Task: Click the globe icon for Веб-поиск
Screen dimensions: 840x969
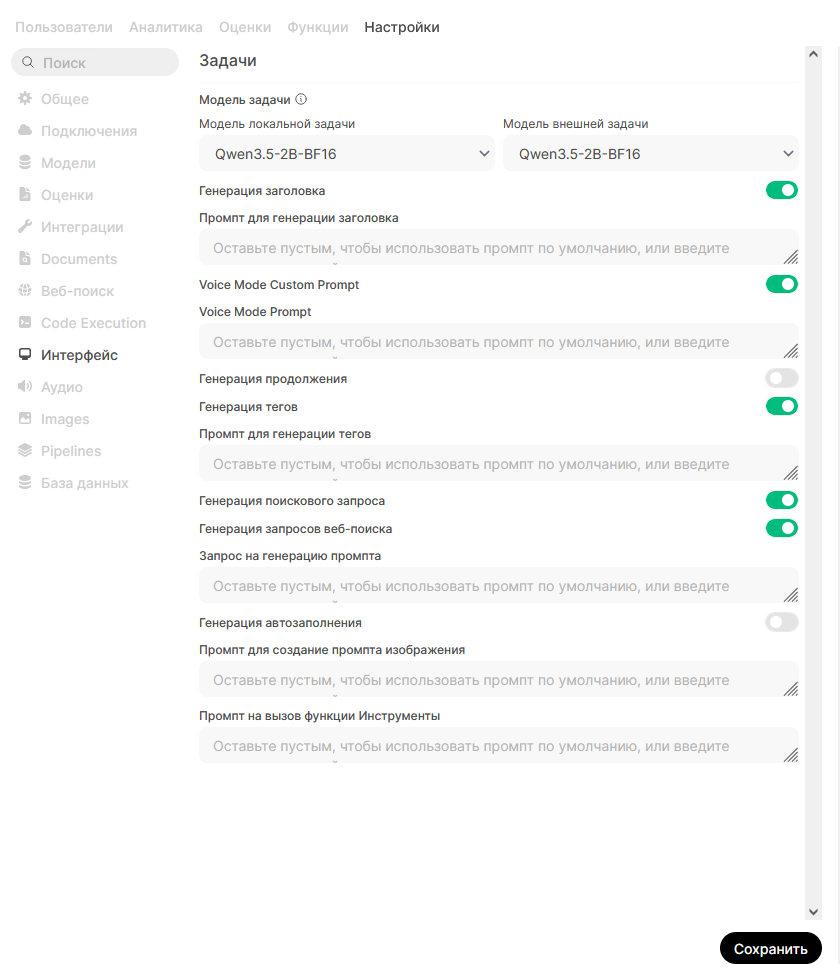Action: click(25, 291)
